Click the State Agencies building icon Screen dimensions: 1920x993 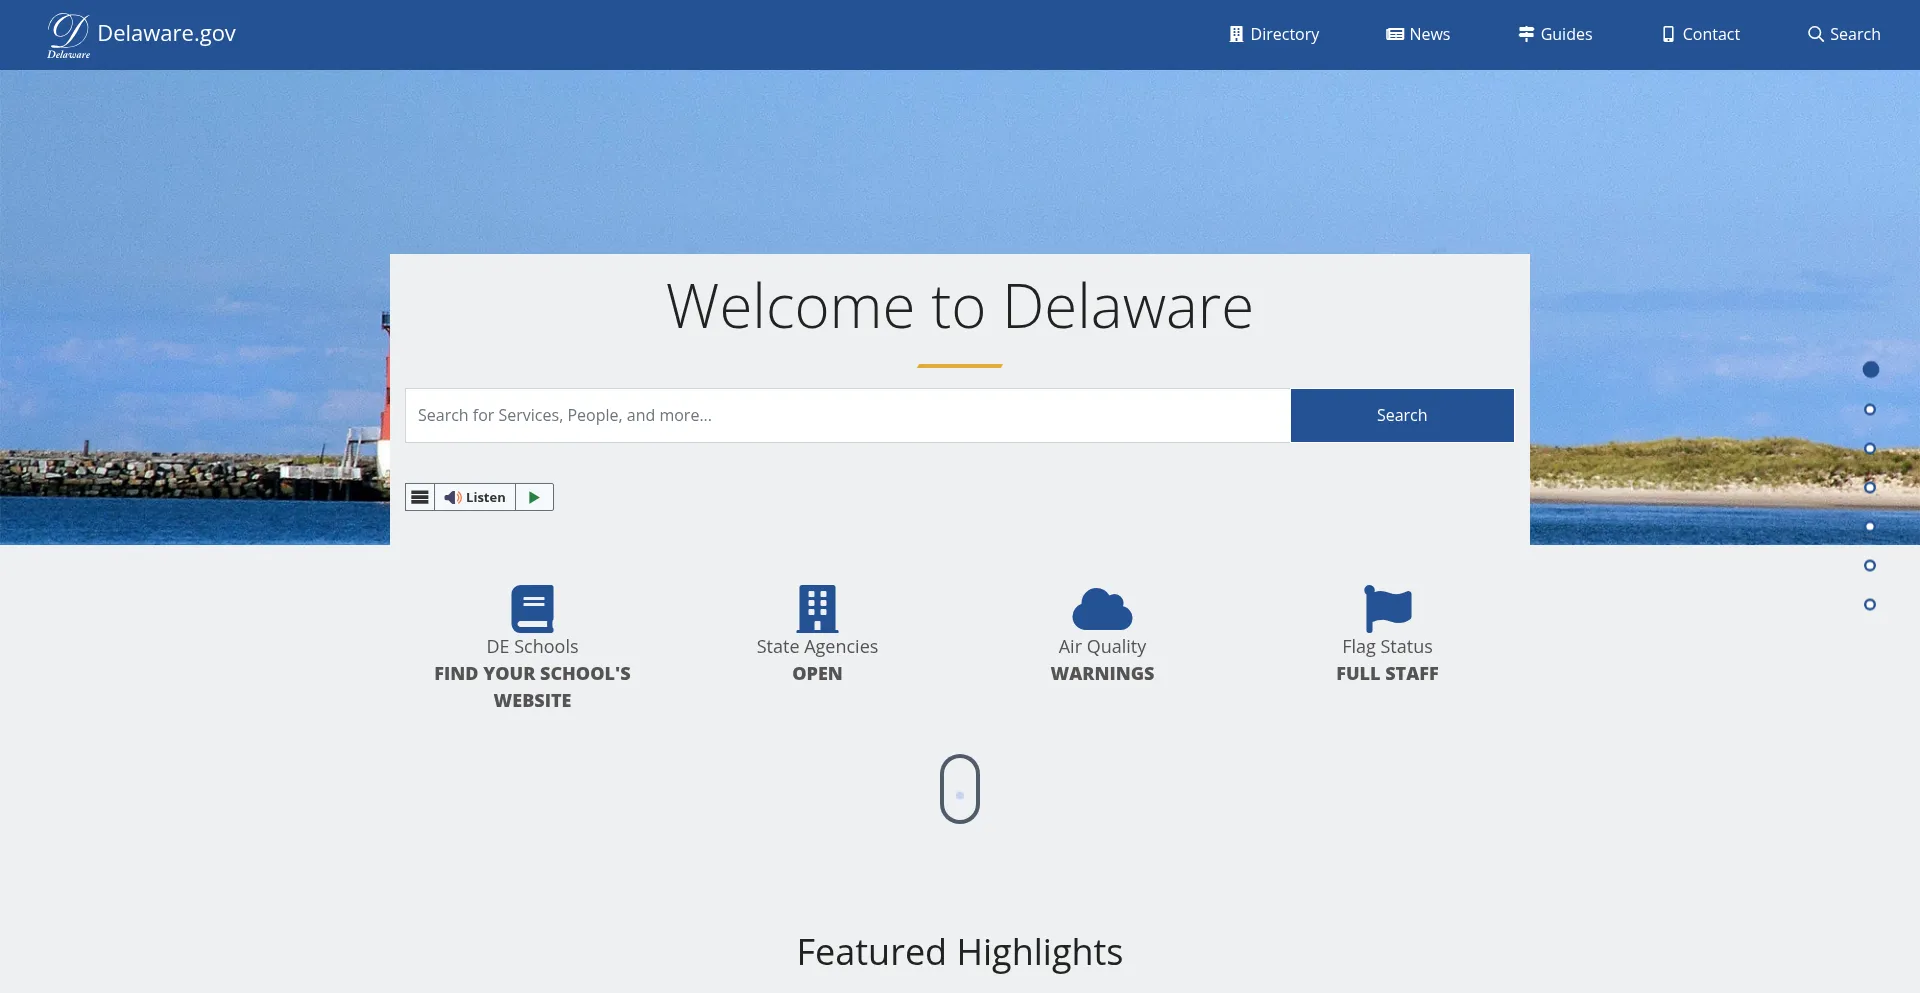[x=817, y=608]
